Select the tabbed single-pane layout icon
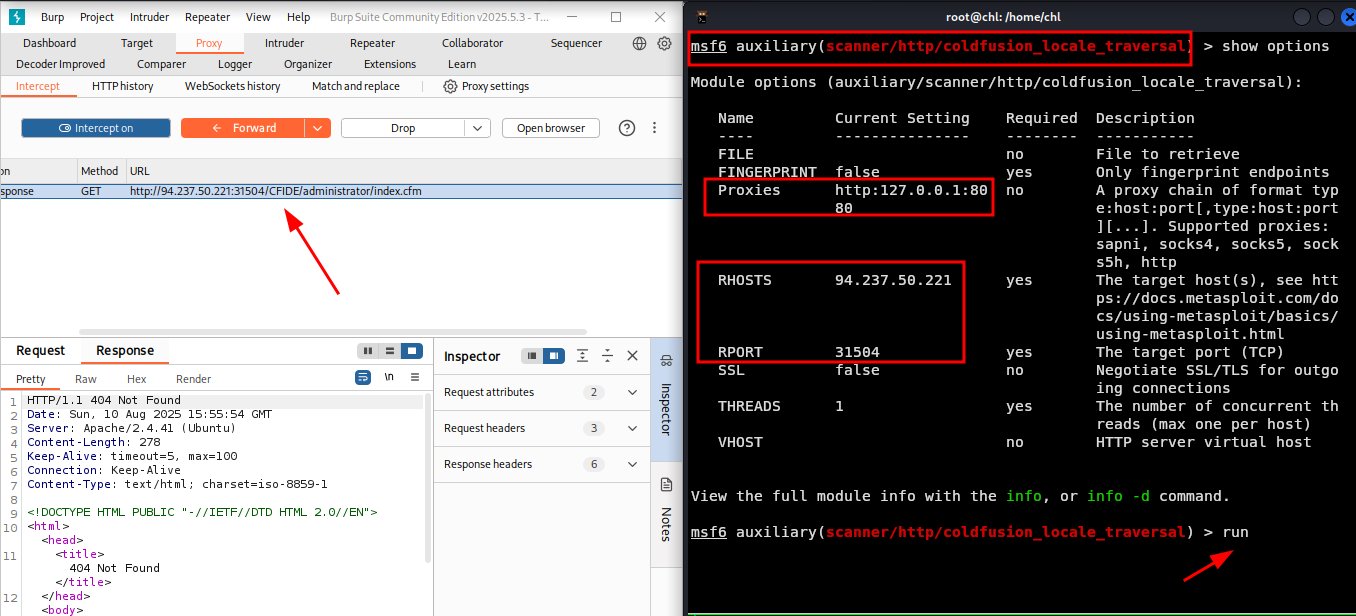This screenshot has height=616, width=1356. (x=411, y=351)
